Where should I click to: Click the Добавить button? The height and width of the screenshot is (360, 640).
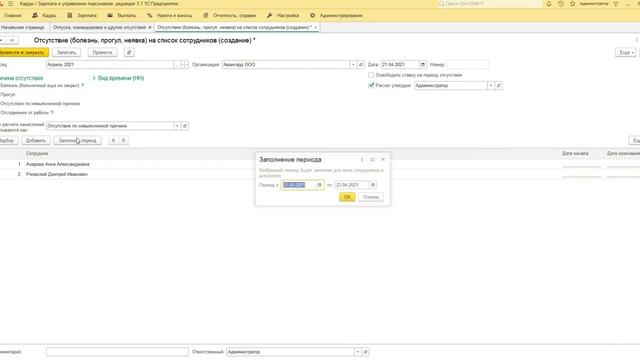(x=36, y=140)
